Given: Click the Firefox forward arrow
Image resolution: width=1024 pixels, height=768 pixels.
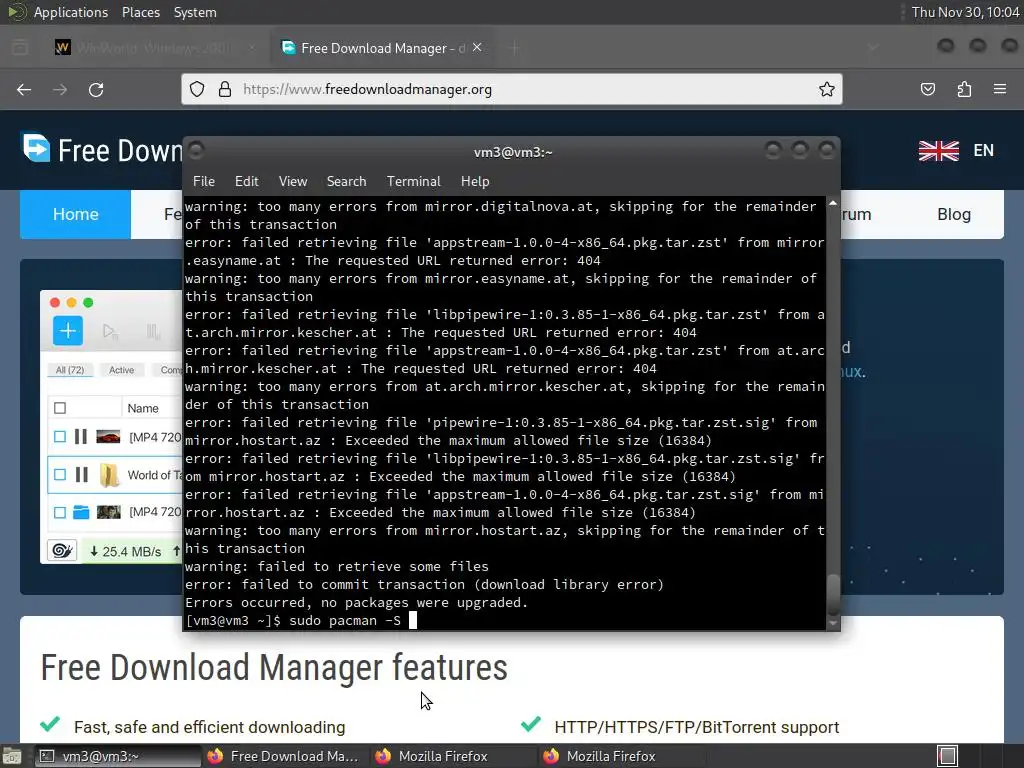Looking at the screenshot, I should pos(60,89).
